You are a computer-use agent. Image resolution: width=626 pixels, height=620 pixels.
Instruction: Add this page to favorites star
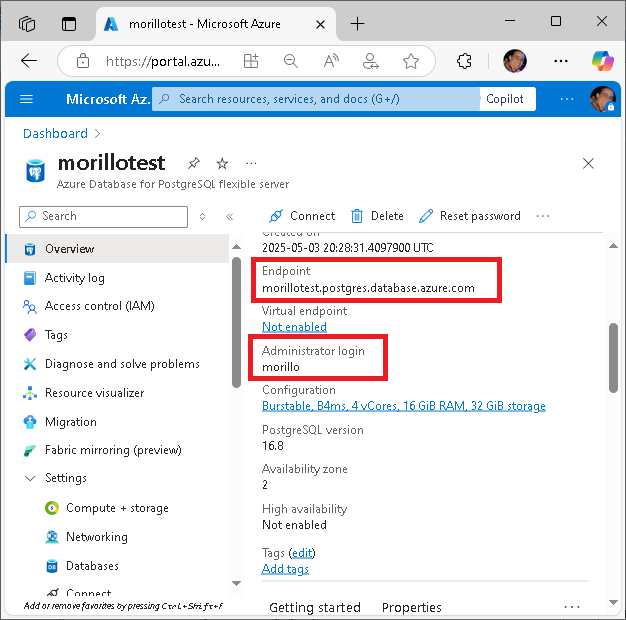pyautogui.click(x=411, y=61)
